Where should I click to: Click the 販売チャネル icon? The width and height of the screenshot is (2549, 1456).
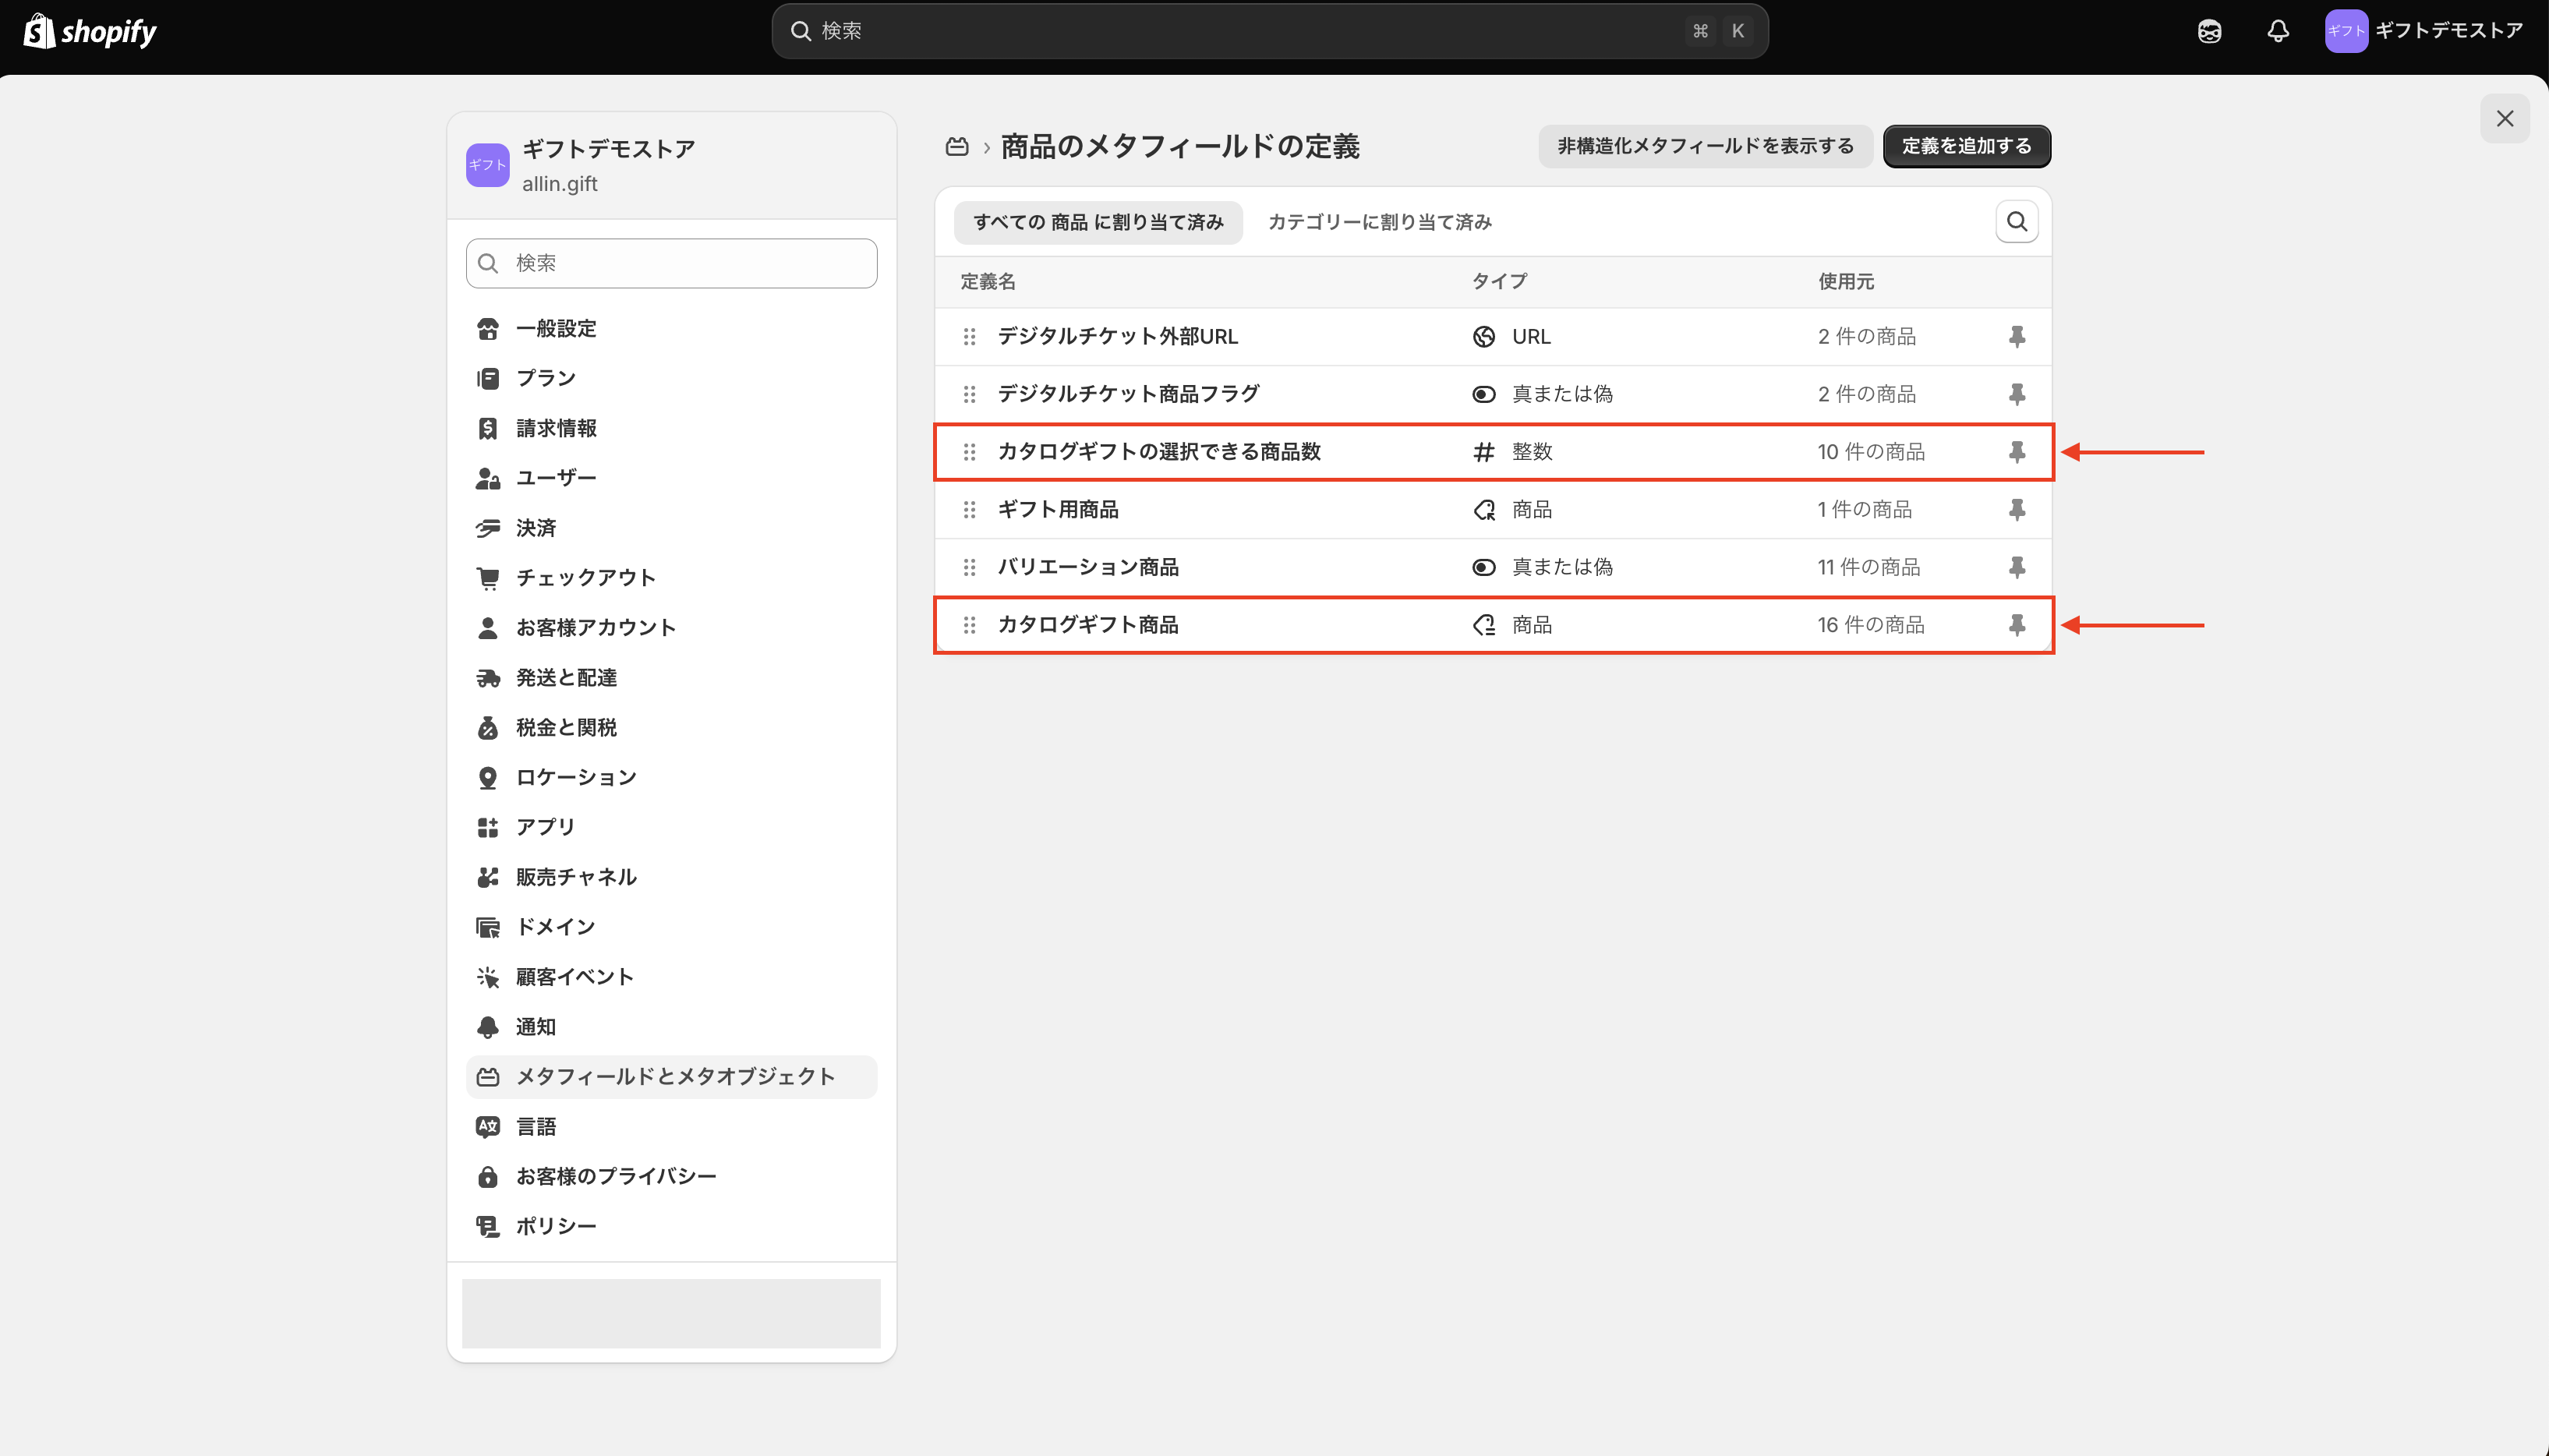coord(487,877)
